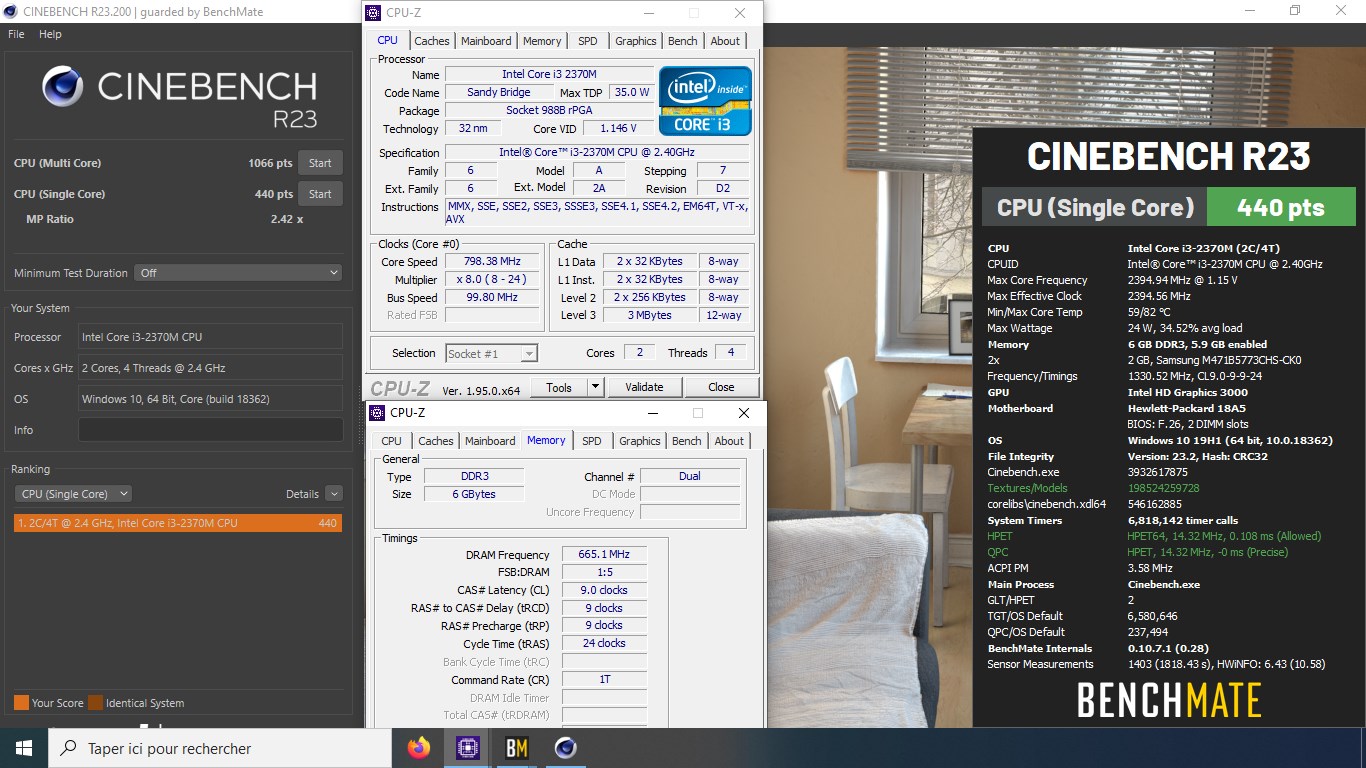Minimize the lower CPU-Z window

[652, 413]
